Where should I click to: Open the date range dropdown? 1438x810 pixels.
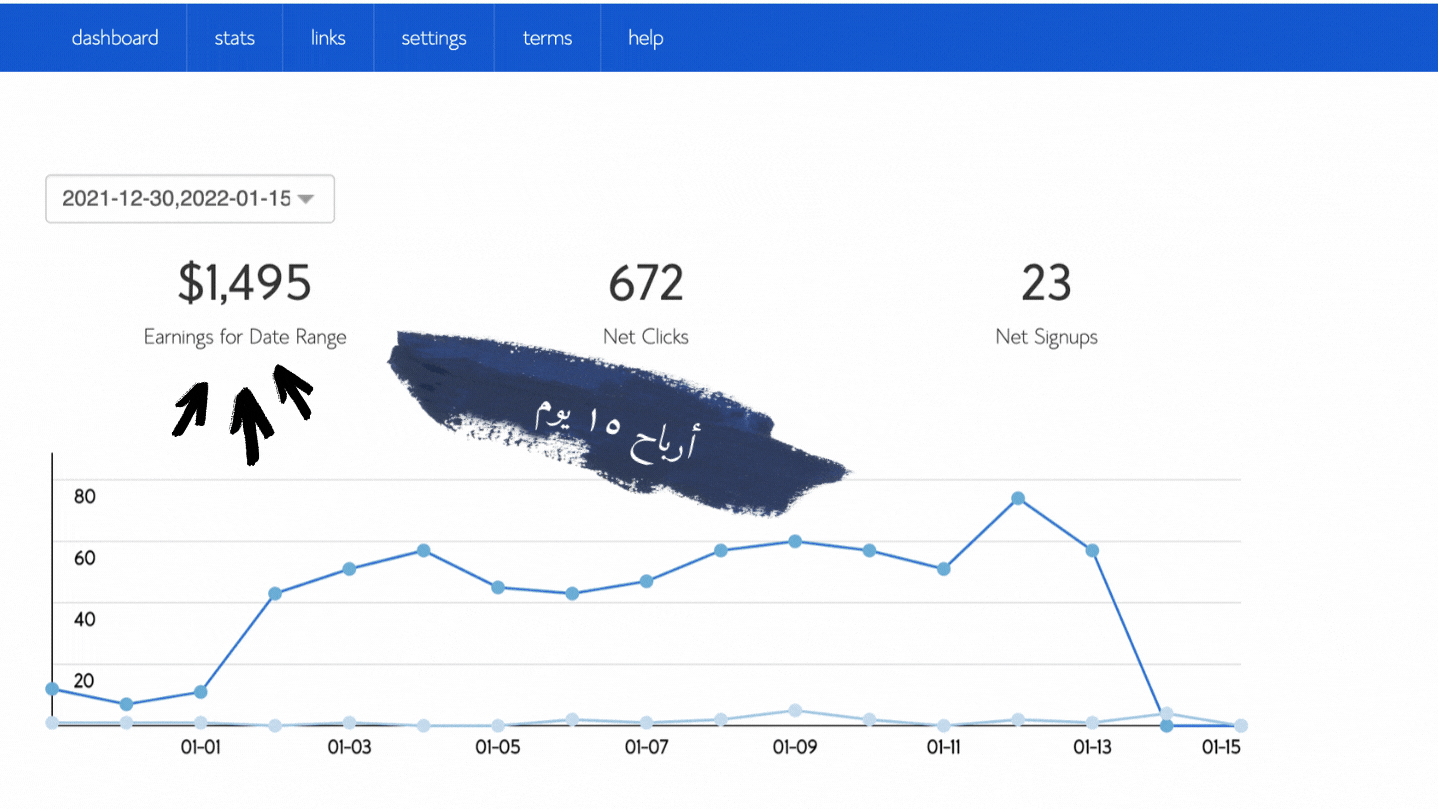point(178,199)
